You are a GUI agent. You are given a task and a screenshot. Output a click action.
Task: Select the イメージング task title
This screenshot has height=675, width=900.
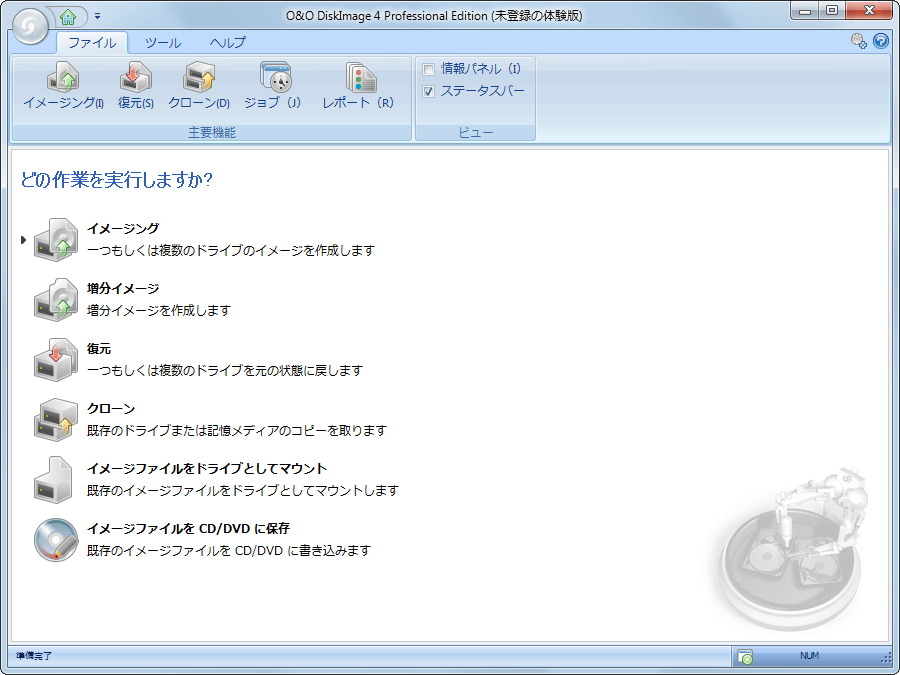pos(123,228)
